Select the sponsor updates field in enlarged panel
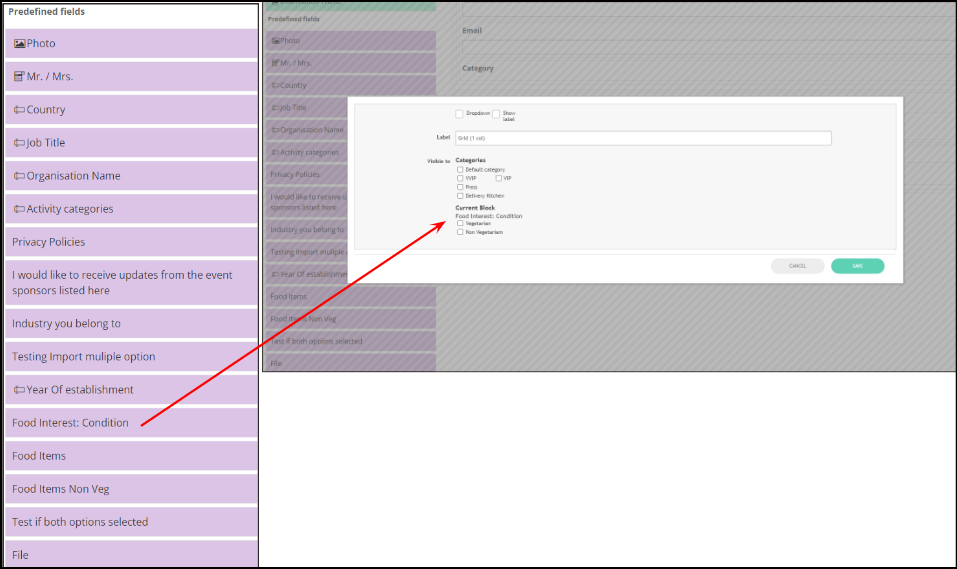Viewport: 957px width, 569px height. [x=131, y=283]
